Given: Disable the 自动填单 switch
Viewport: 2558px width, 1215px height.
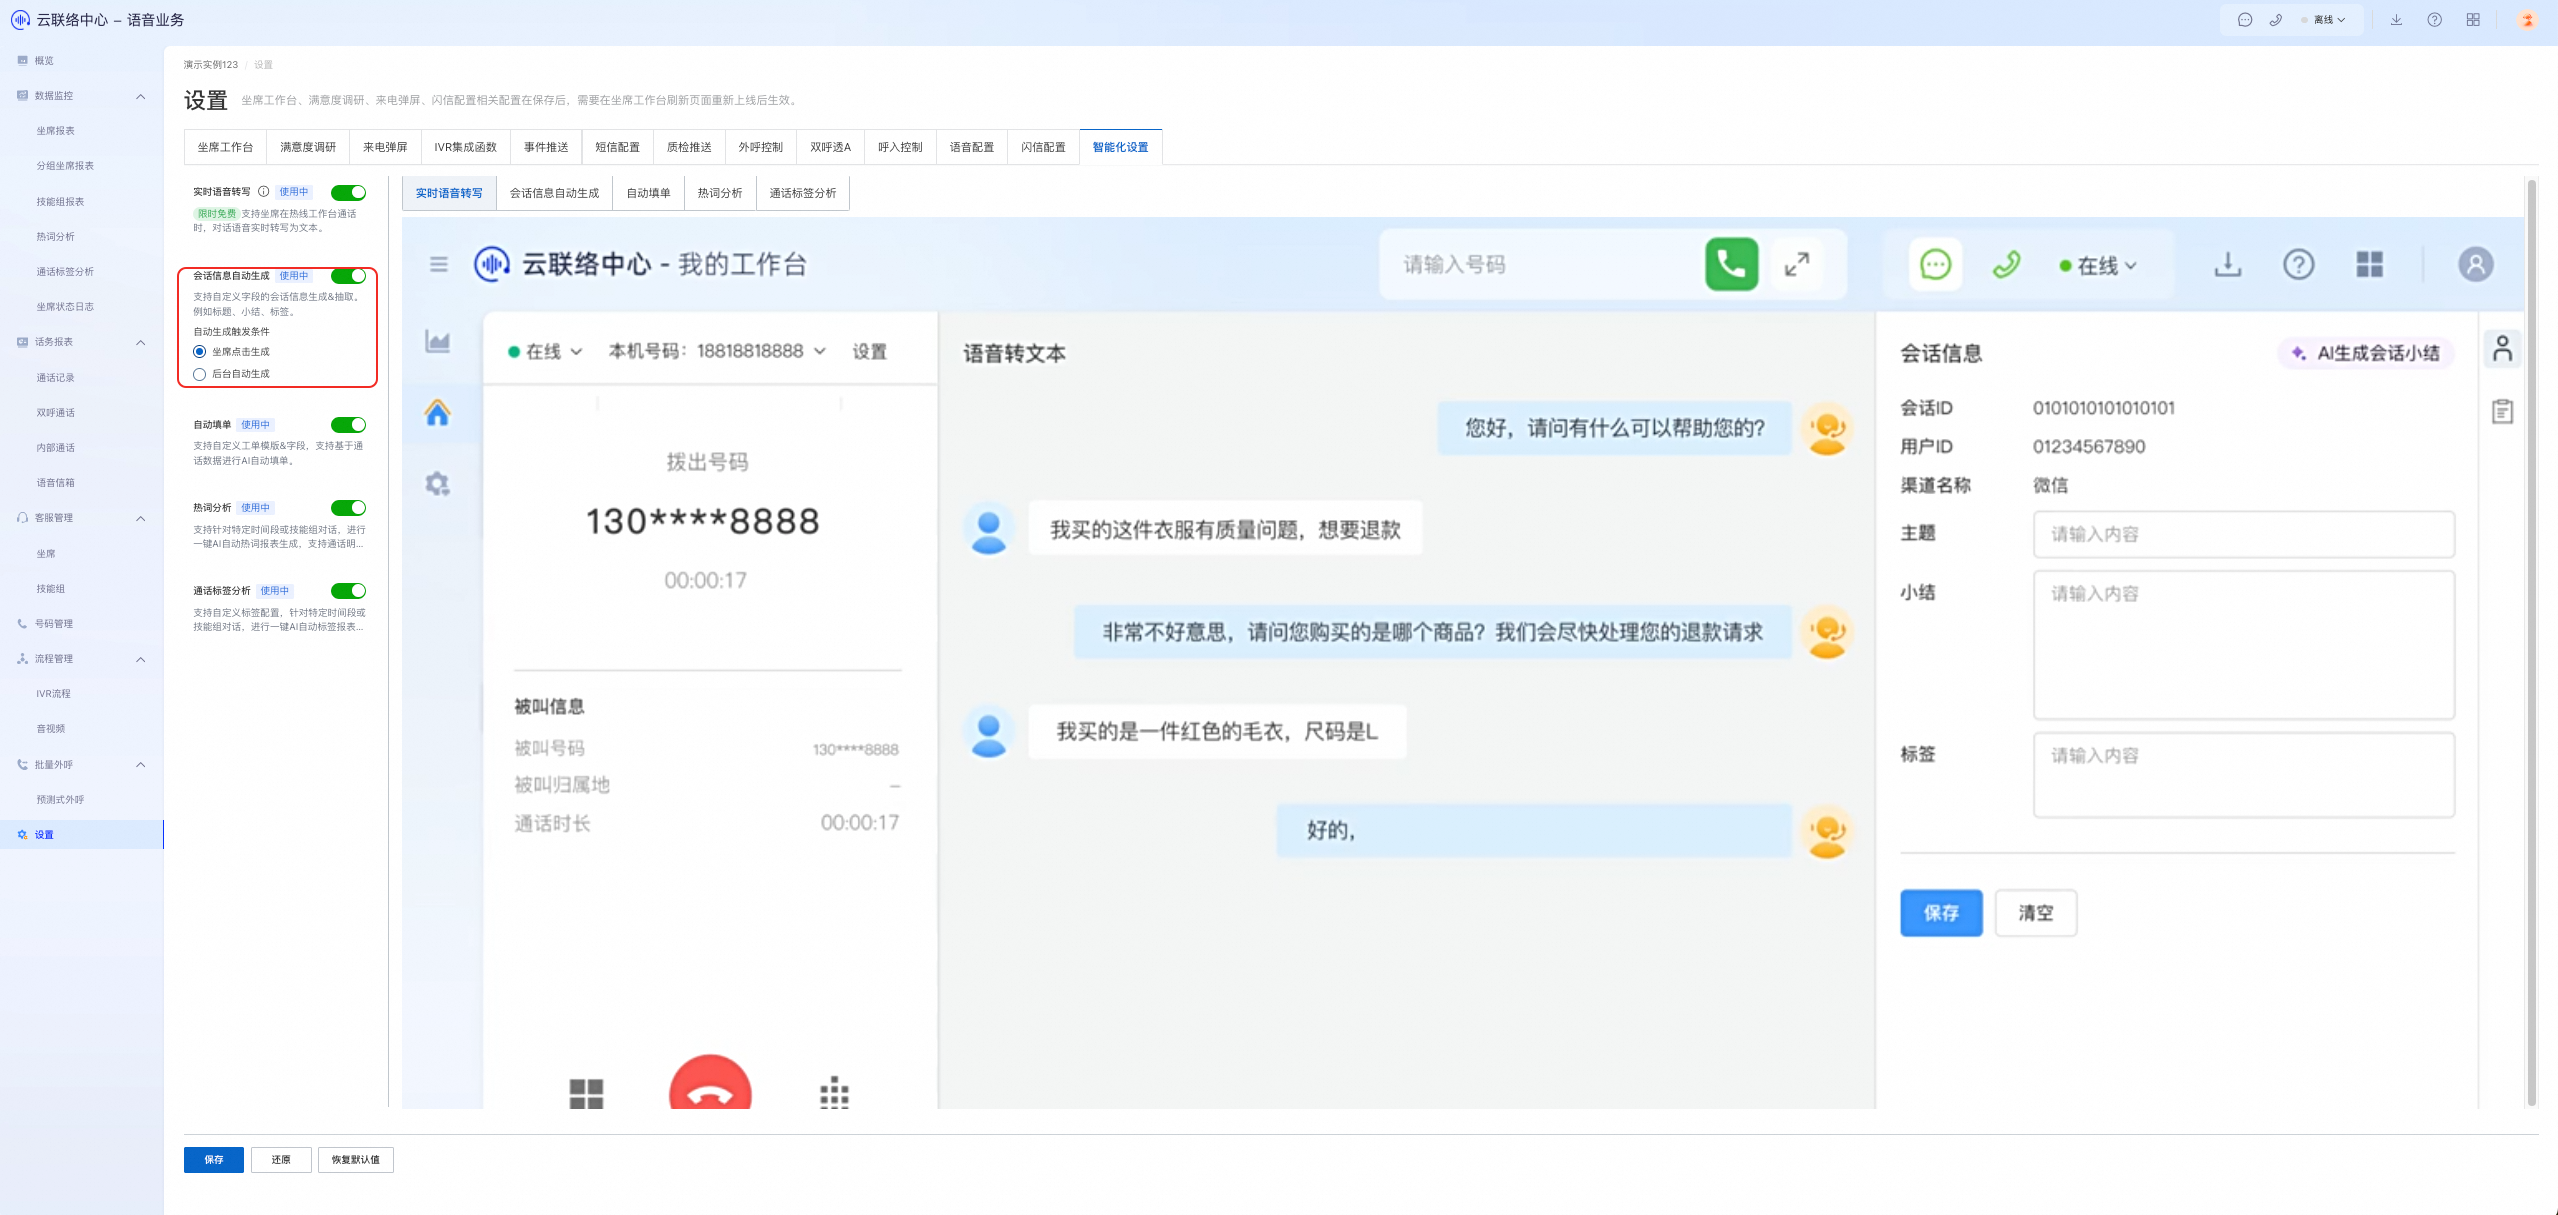Looking at the screenshot, I should pyautogui.click(x=349, y=425).
